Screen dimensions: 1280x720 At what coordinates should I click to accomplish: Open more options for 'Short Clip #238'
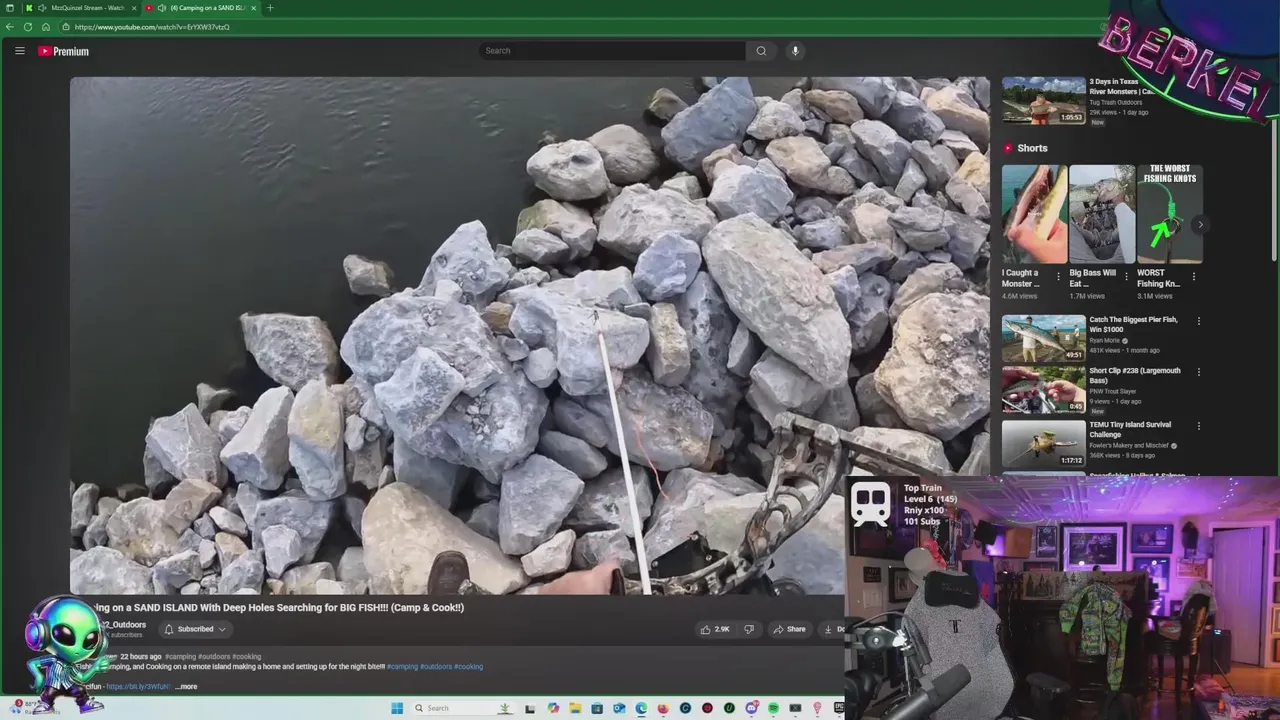click(1198, 372)
